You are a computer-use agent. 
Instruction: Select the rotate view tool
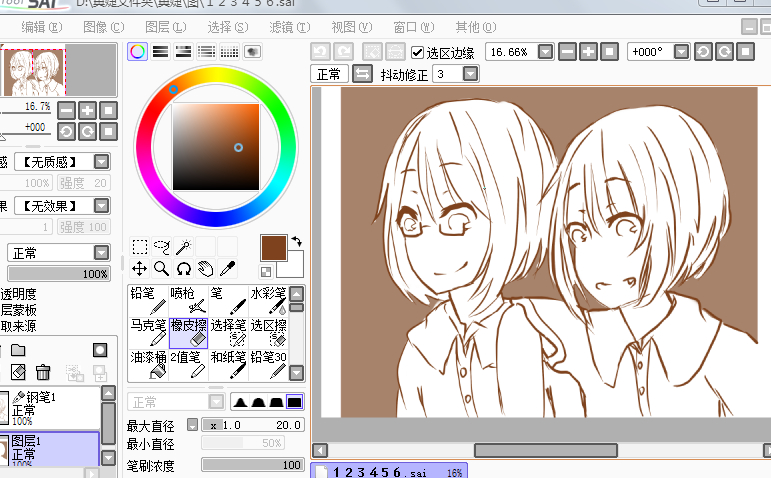pos(183,269)
